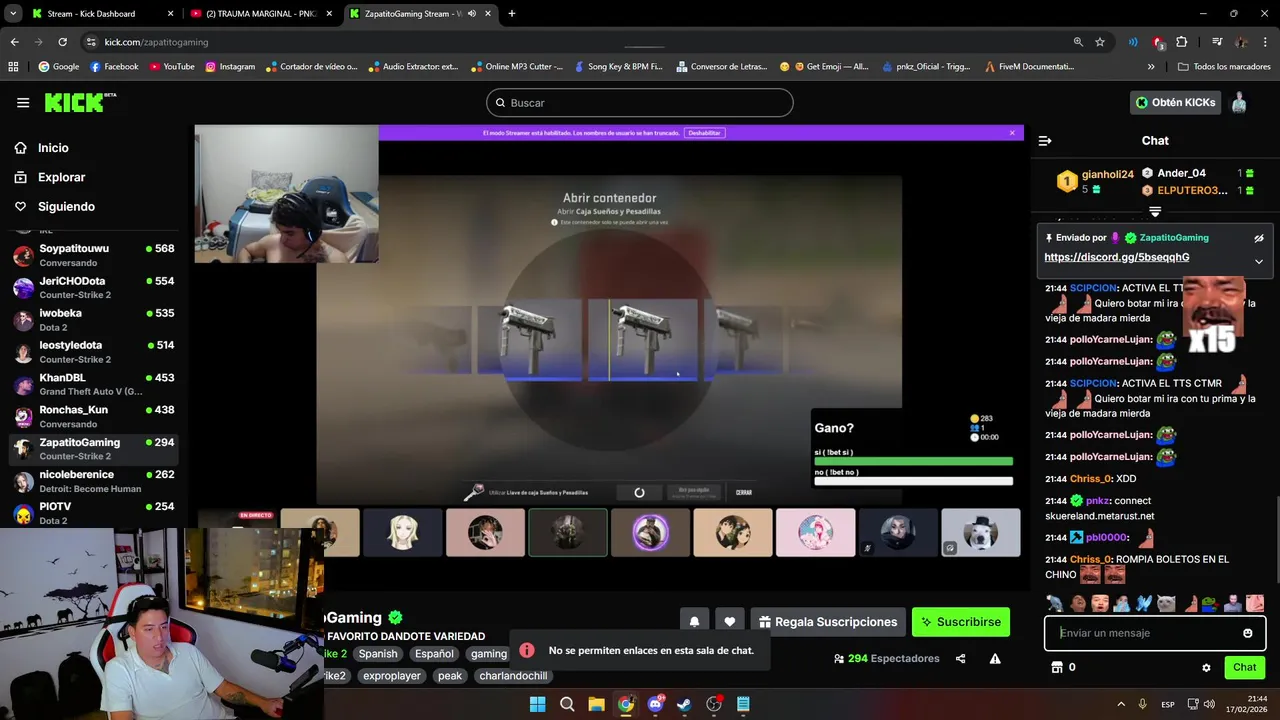Open chat settings gear
Image resolution: width=1280 pixels, height=720 pixels.
coord(1206,667)
